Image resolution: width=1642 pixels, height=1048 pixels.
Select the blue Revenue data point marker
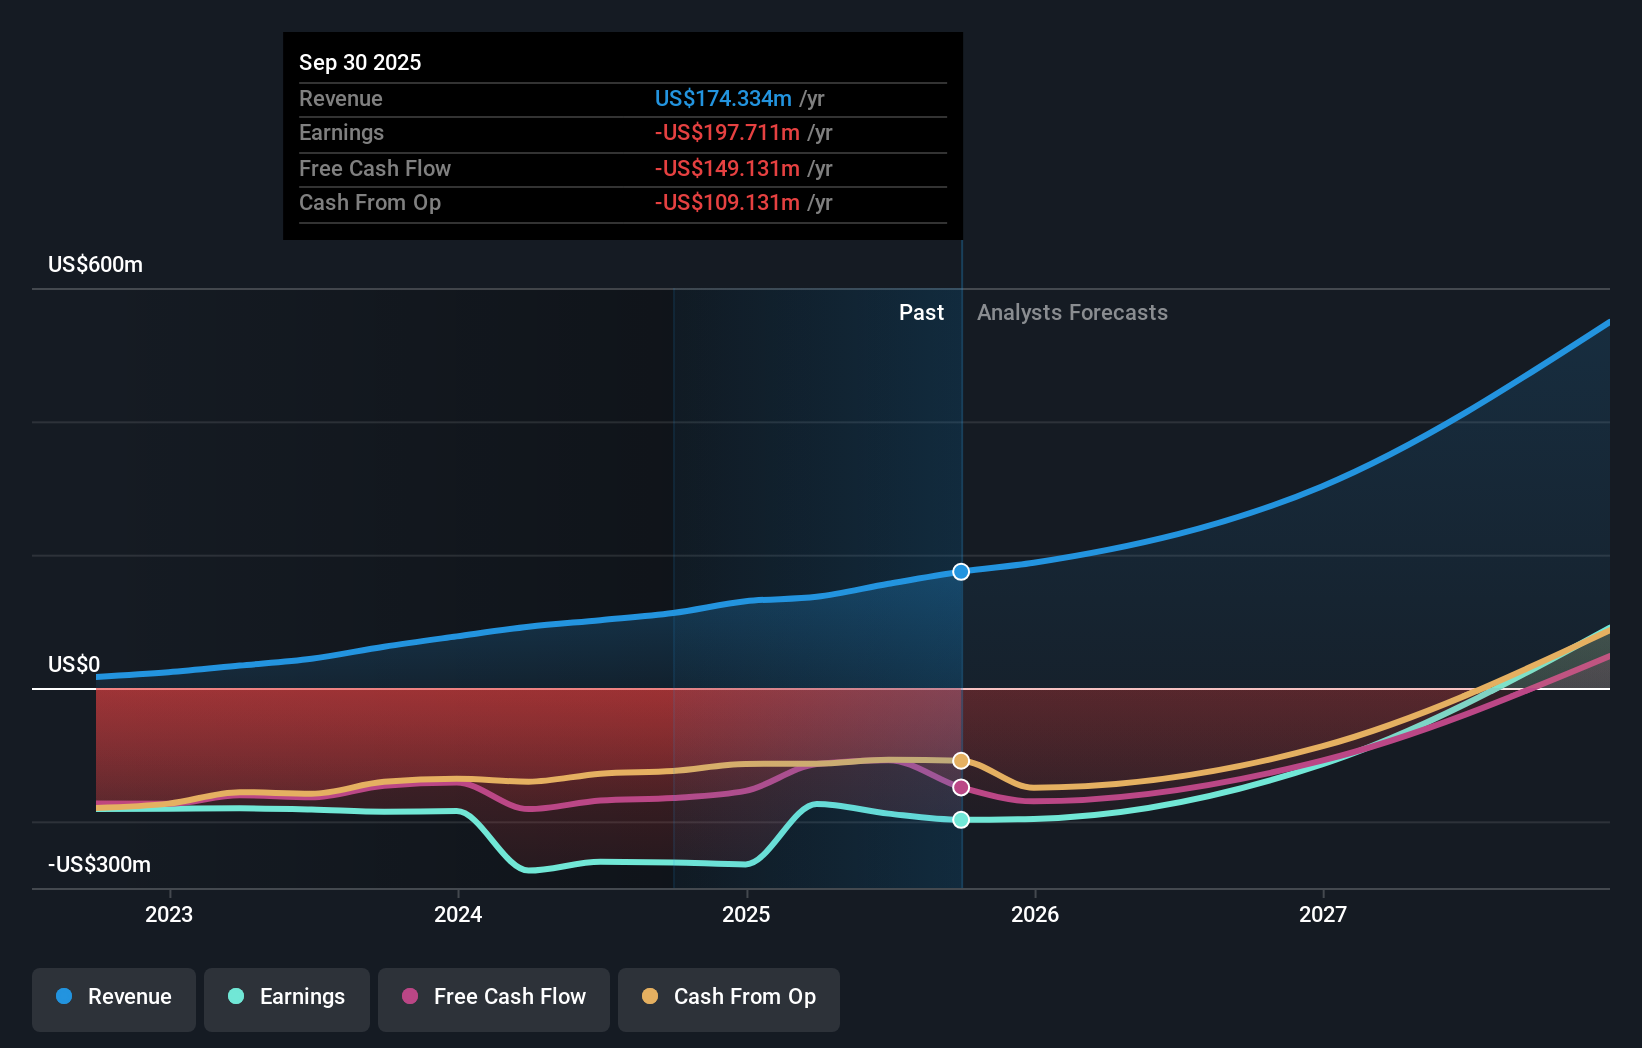960,571
